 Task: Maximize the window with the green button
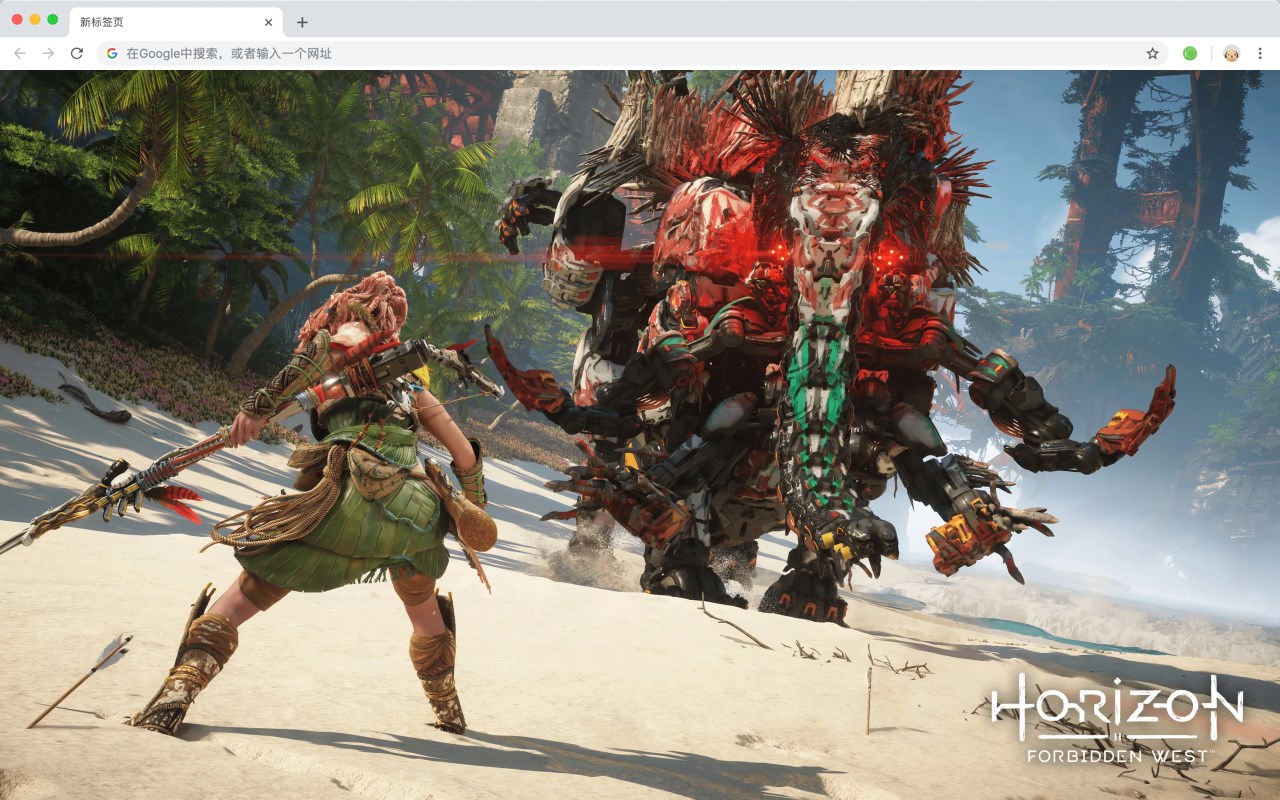click(53, 20)
